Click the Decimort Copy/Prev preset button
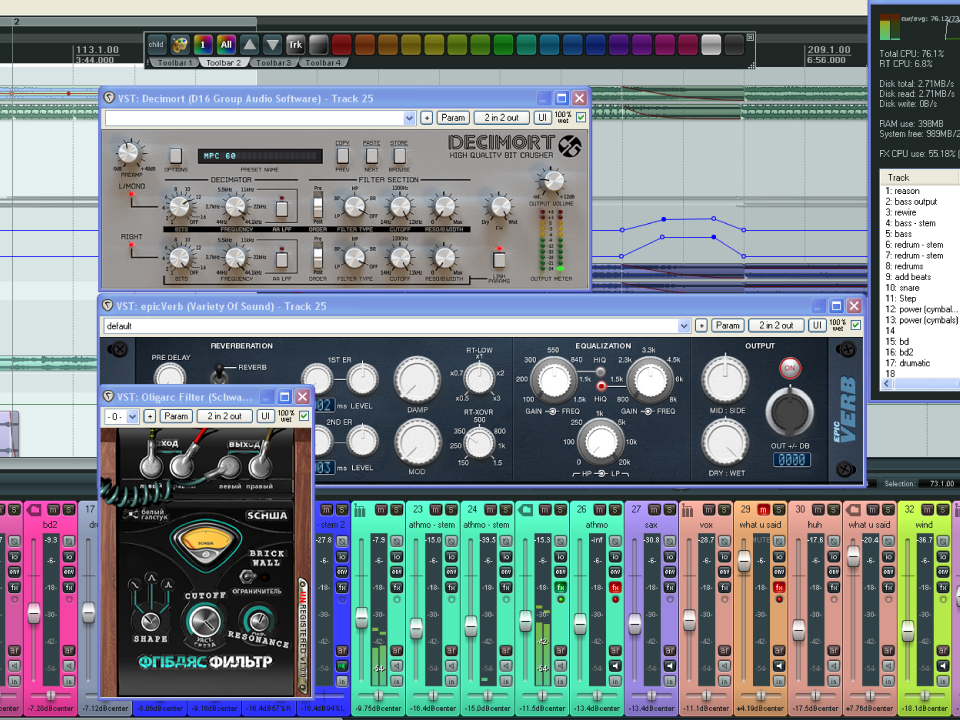The image size is (960, 720). (343, 156)
